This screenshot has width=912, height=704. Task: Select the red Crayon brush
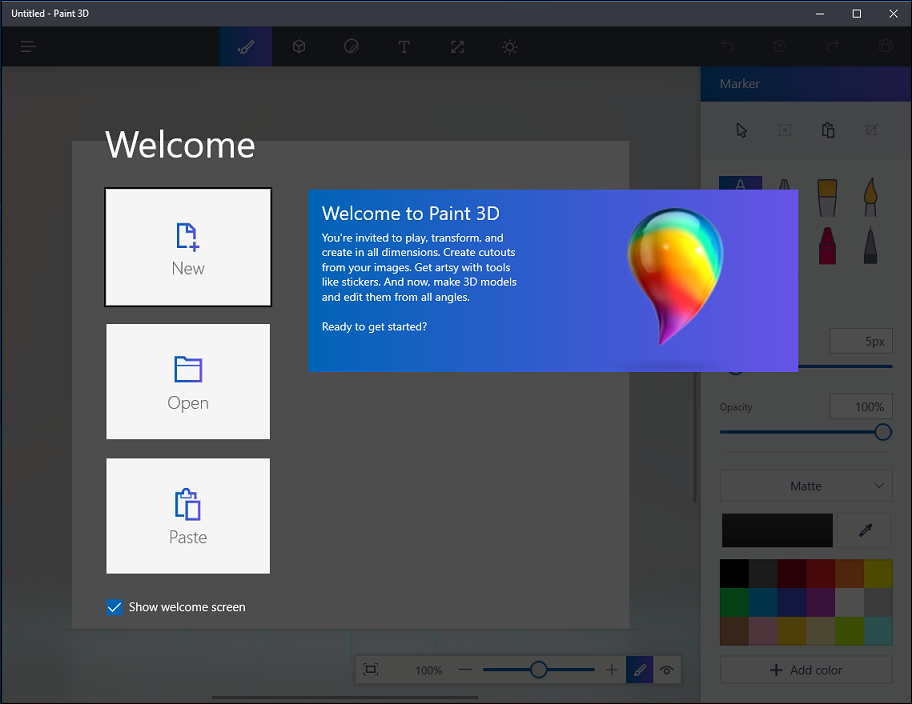pos(827,245)
